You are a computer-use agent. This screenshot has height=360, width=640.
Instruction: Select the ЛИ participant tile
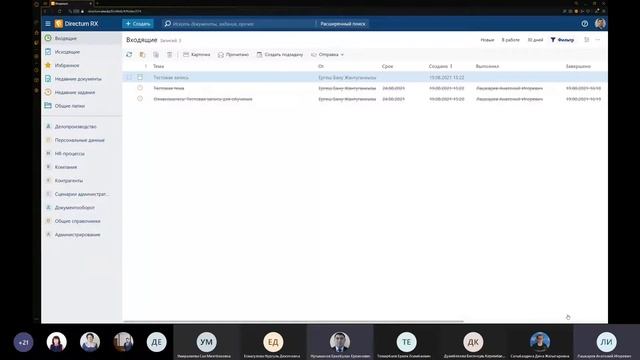[607, 342]
